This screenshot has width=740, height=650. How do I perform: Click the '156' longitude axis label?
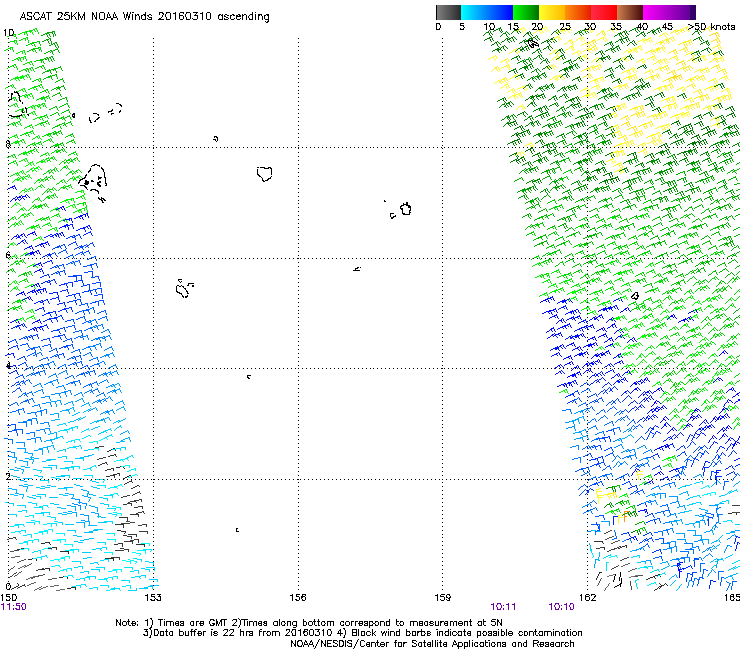point(298,598)
